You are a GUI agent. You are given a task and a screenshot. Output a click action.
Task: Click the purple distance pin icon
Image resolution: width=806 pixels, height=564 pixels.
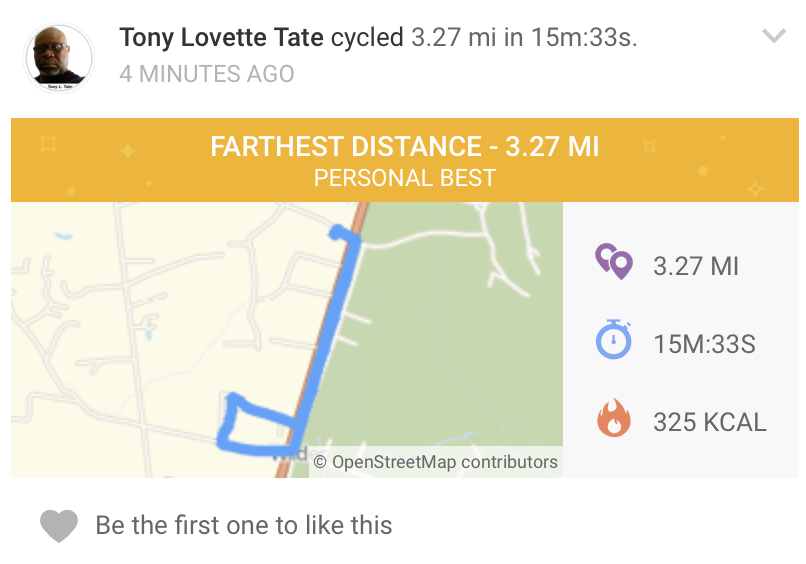pos(613,262)
